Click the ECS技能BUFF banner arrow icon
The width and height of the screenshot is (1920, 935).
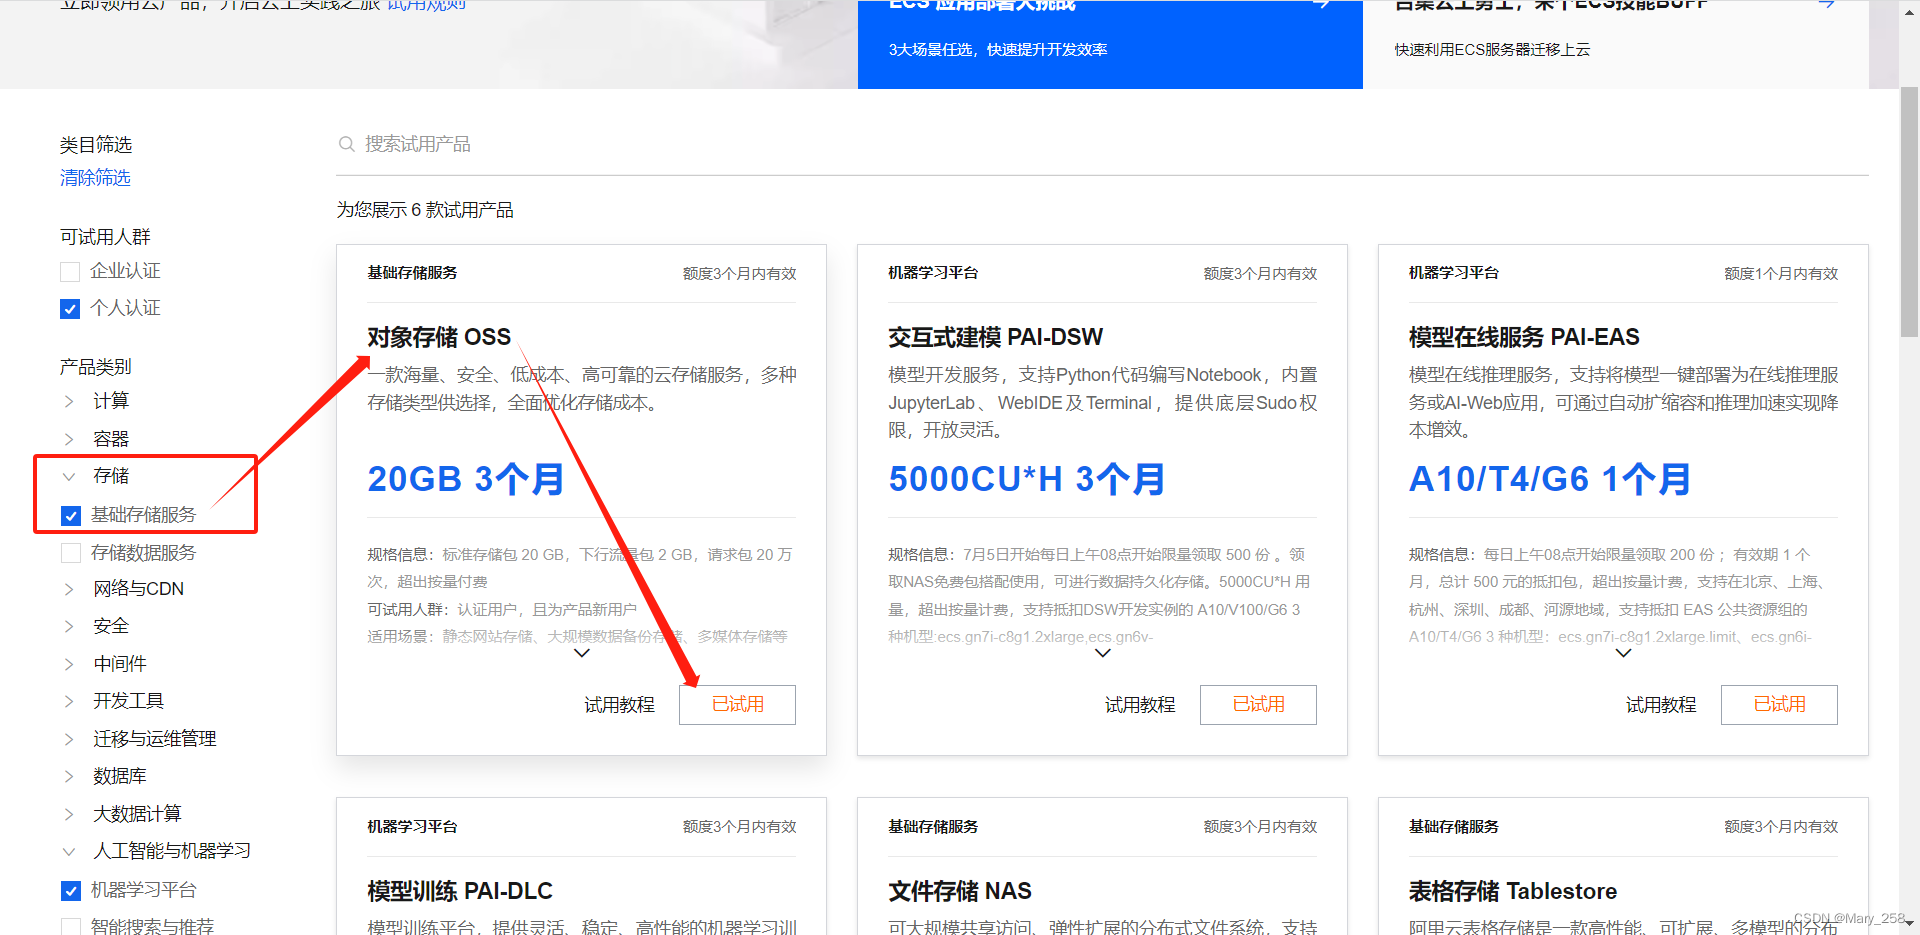1826,5
